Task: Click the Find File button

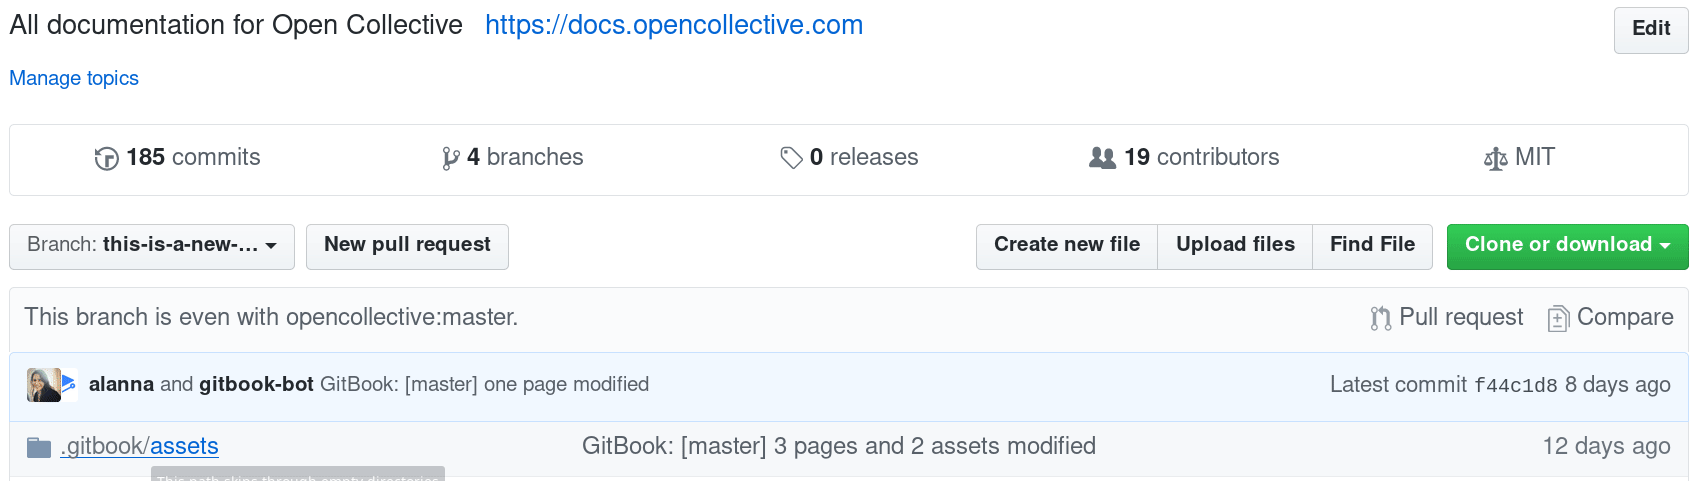Action: (x=1372, y=247)
